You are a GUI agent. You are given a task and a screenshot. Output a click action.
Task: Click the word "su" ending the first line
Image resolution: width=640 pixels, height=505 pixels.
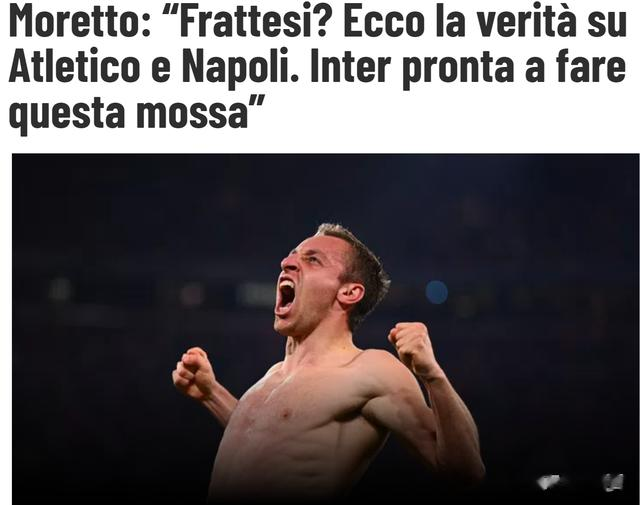click(604, 25)
